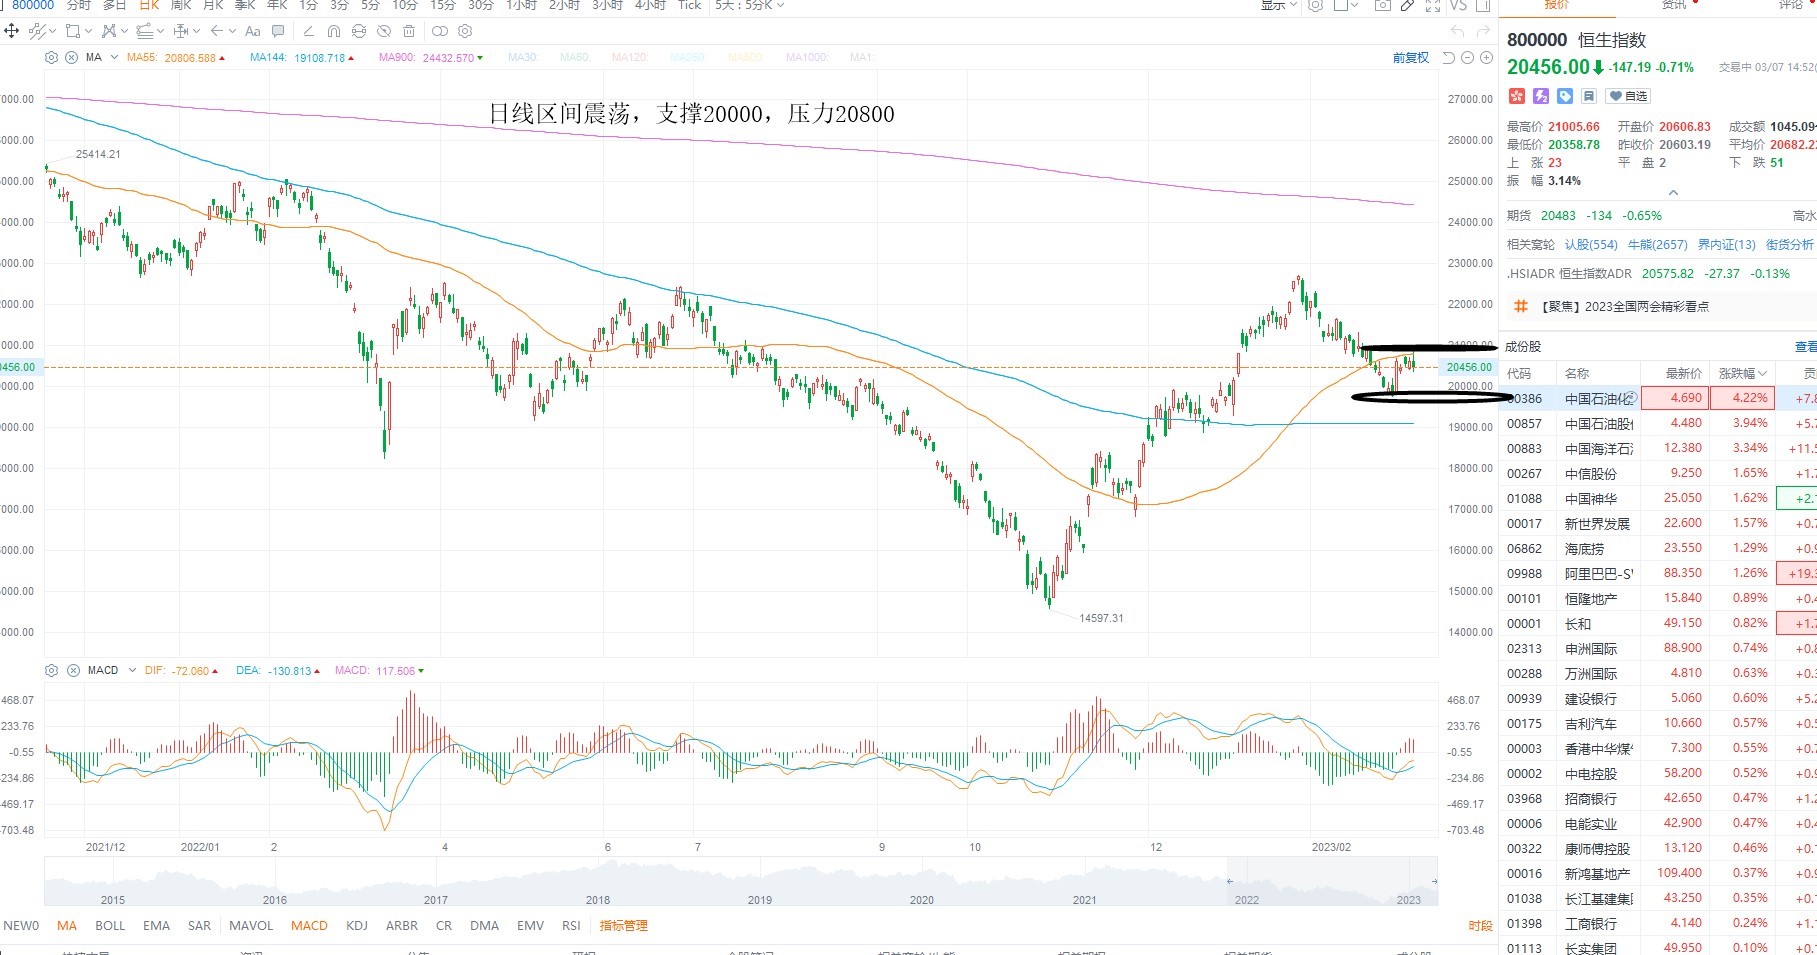Viewport: 1817px width, 955px height.
Task: Open 界内证(13) link
Action: [x=1726, y=244]
